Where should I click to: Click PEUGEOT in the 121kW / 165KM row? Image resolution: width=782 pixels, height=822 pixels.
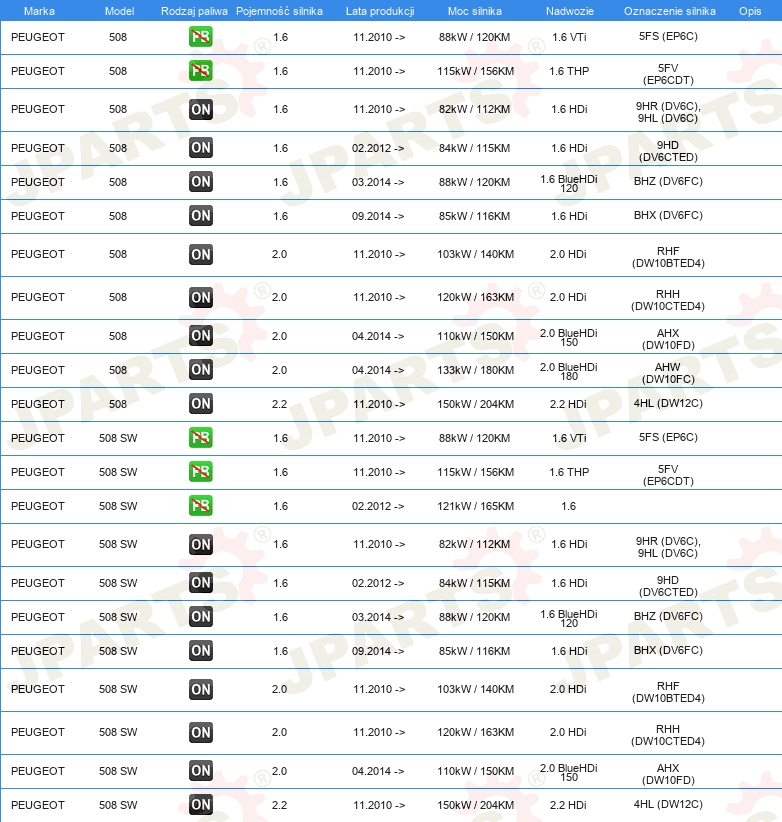click(38, 506)
